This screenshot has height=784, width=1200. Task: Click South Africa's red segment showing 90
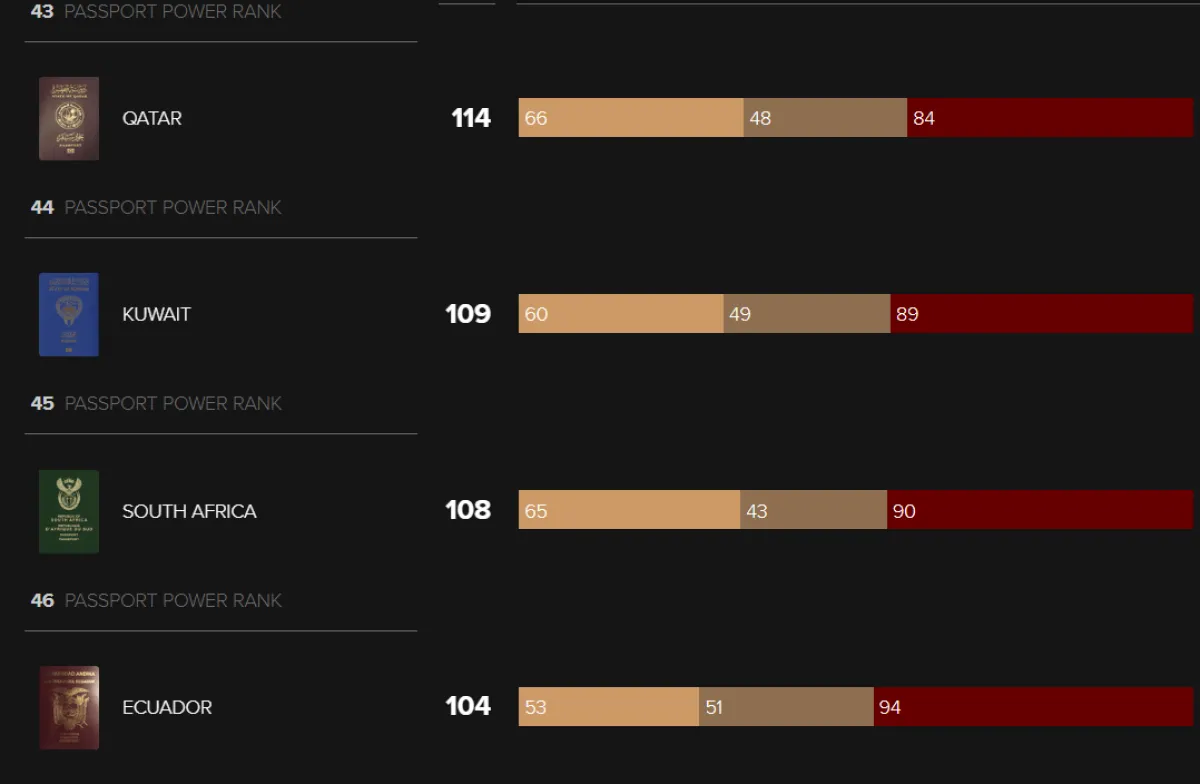pos(1040,511)
